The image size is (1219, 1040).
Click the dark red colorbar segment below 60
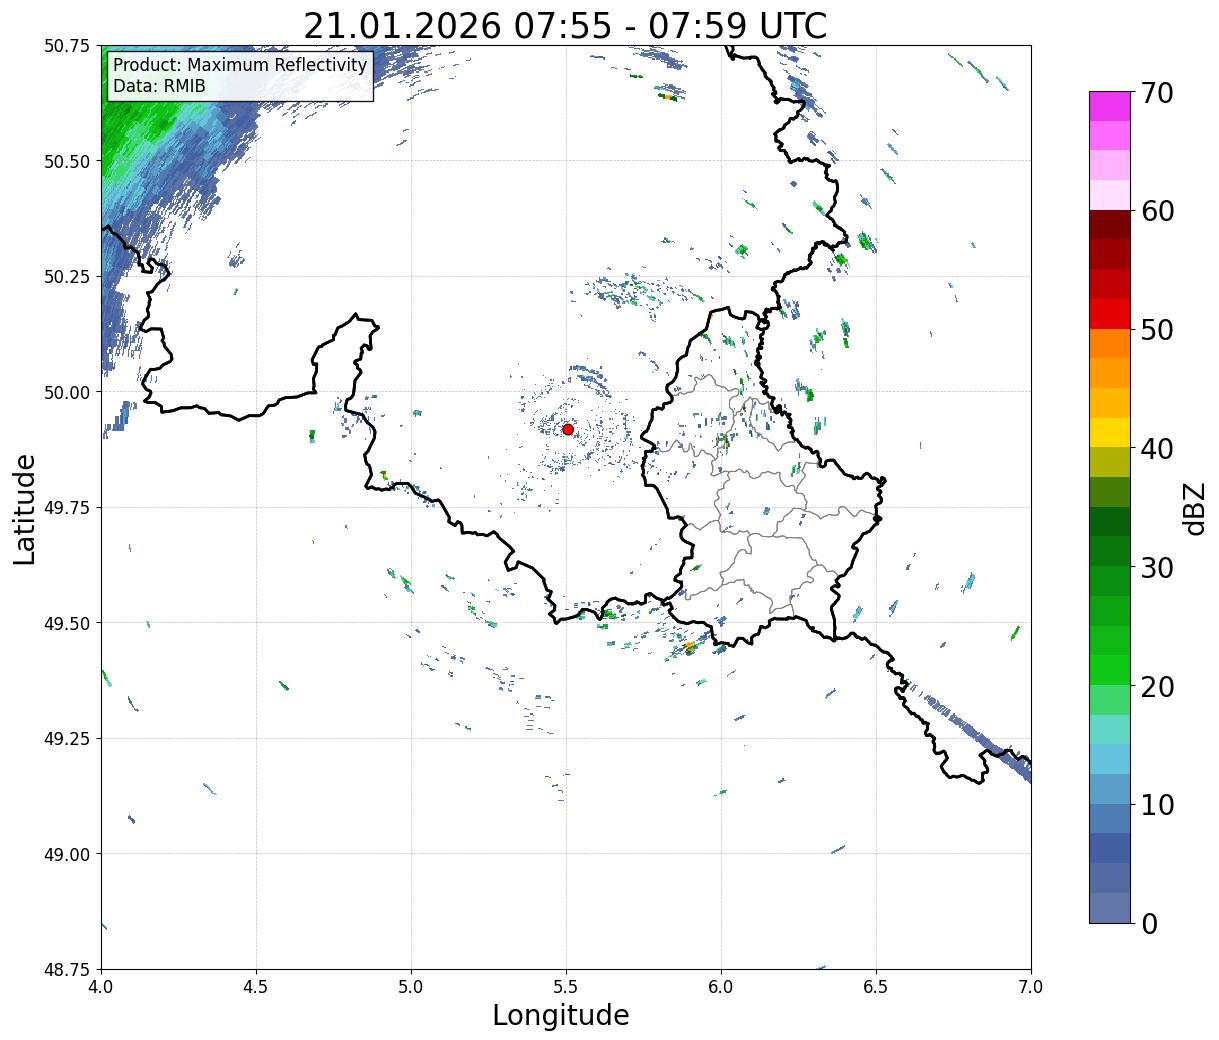pyautogui.click(x=1110, y=225)
